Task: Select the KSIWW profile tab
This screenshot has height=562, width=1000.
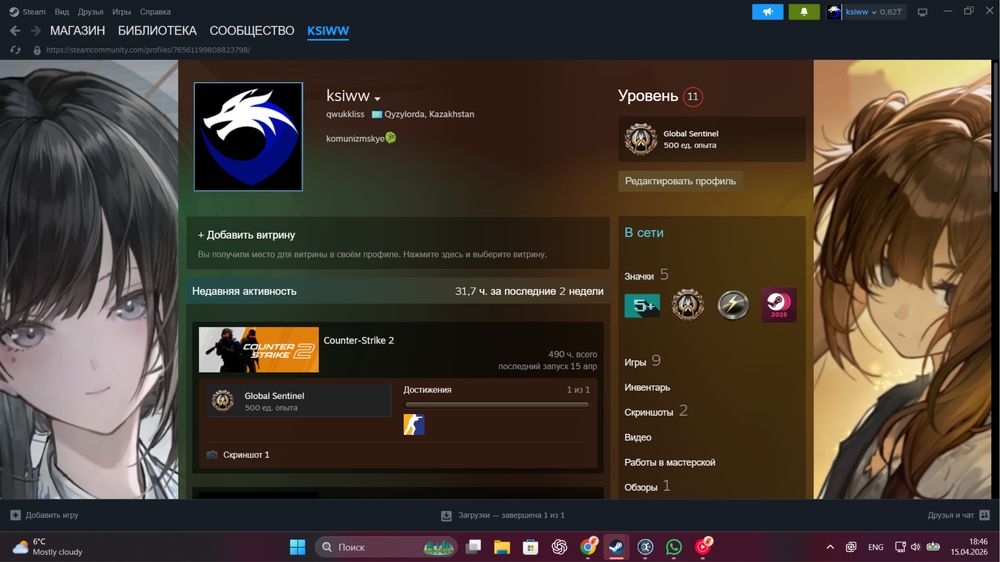Action: 328,31
